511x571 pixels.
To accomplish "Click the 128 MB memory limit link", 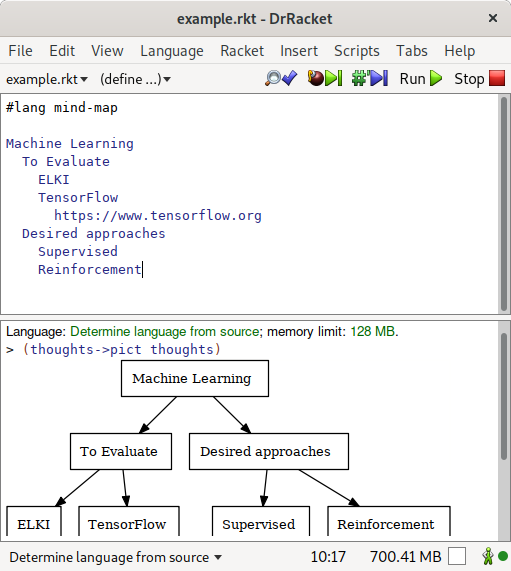I will [373, 331].
